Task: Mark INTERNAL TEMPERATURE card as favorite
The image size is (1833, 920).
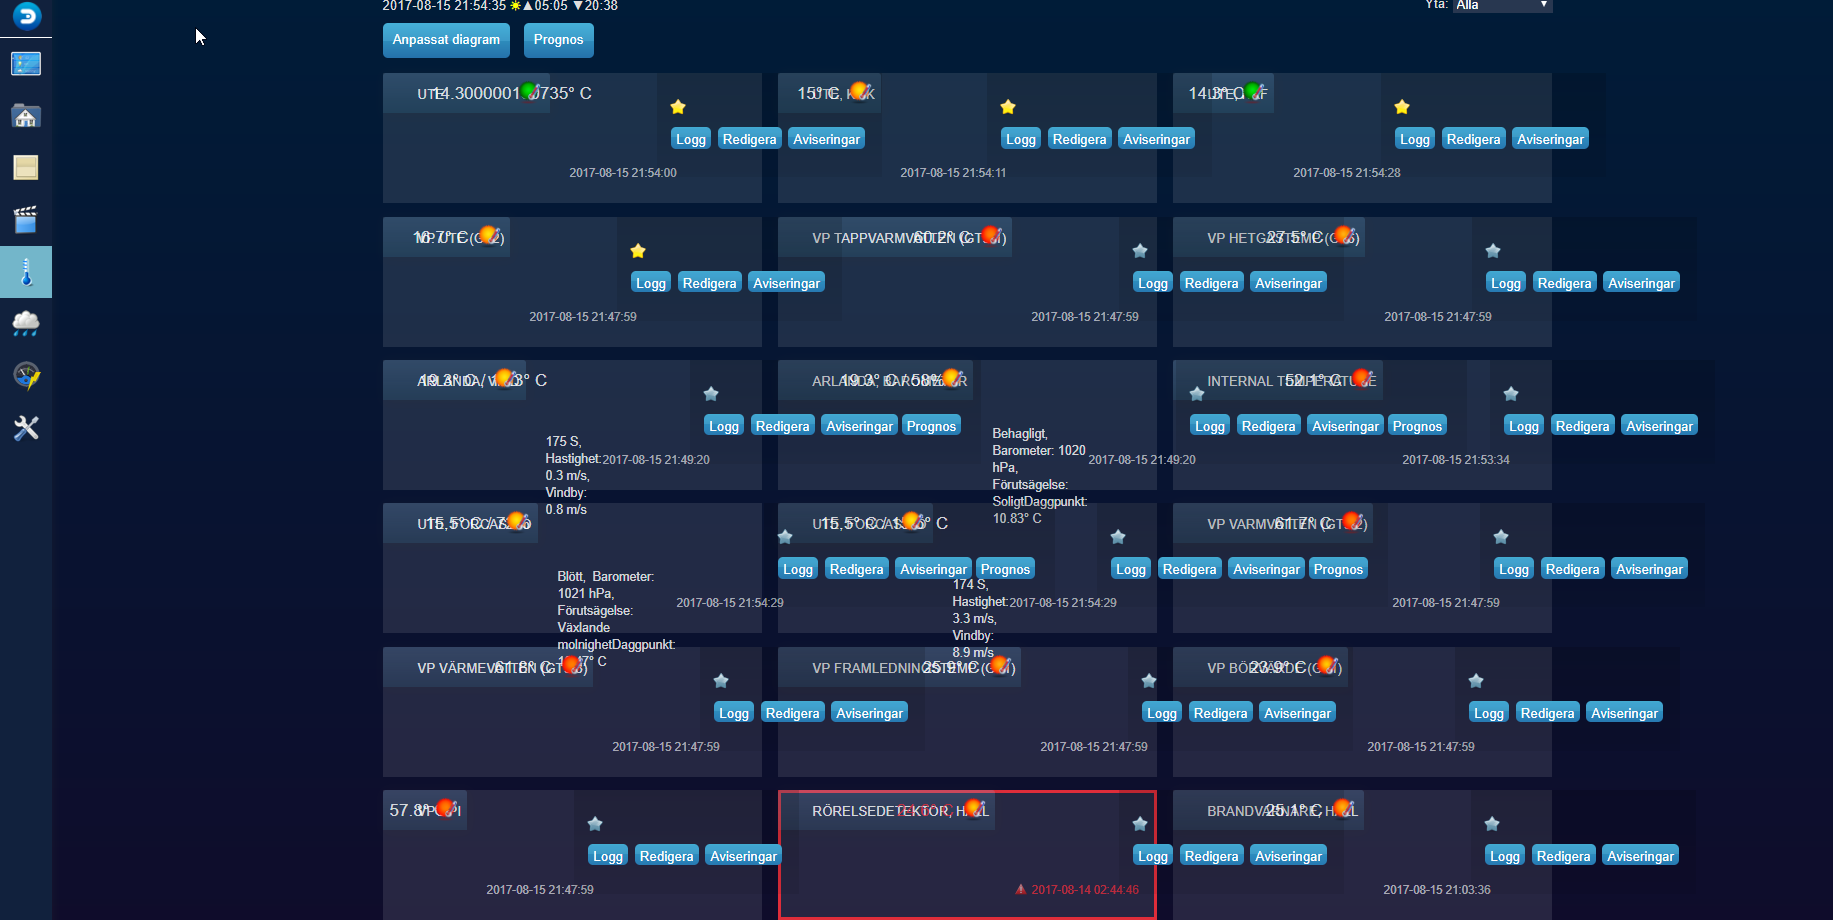Action: click(x=1511, y=394)
